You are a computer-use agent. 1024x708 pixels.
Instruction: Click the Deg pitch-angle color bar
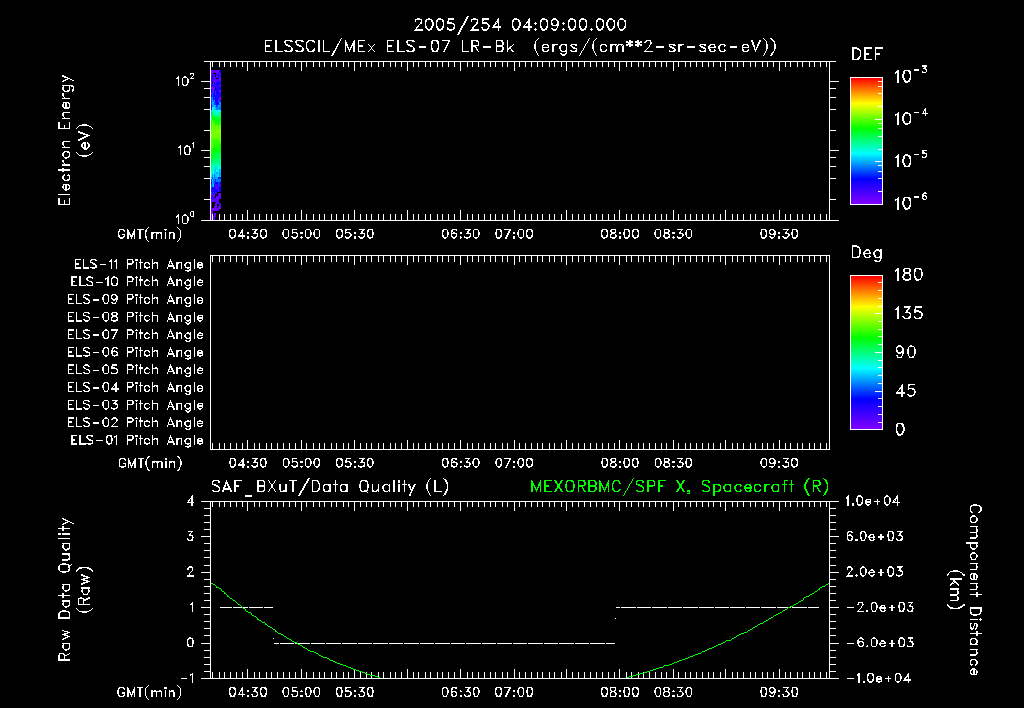click(866, 353)
